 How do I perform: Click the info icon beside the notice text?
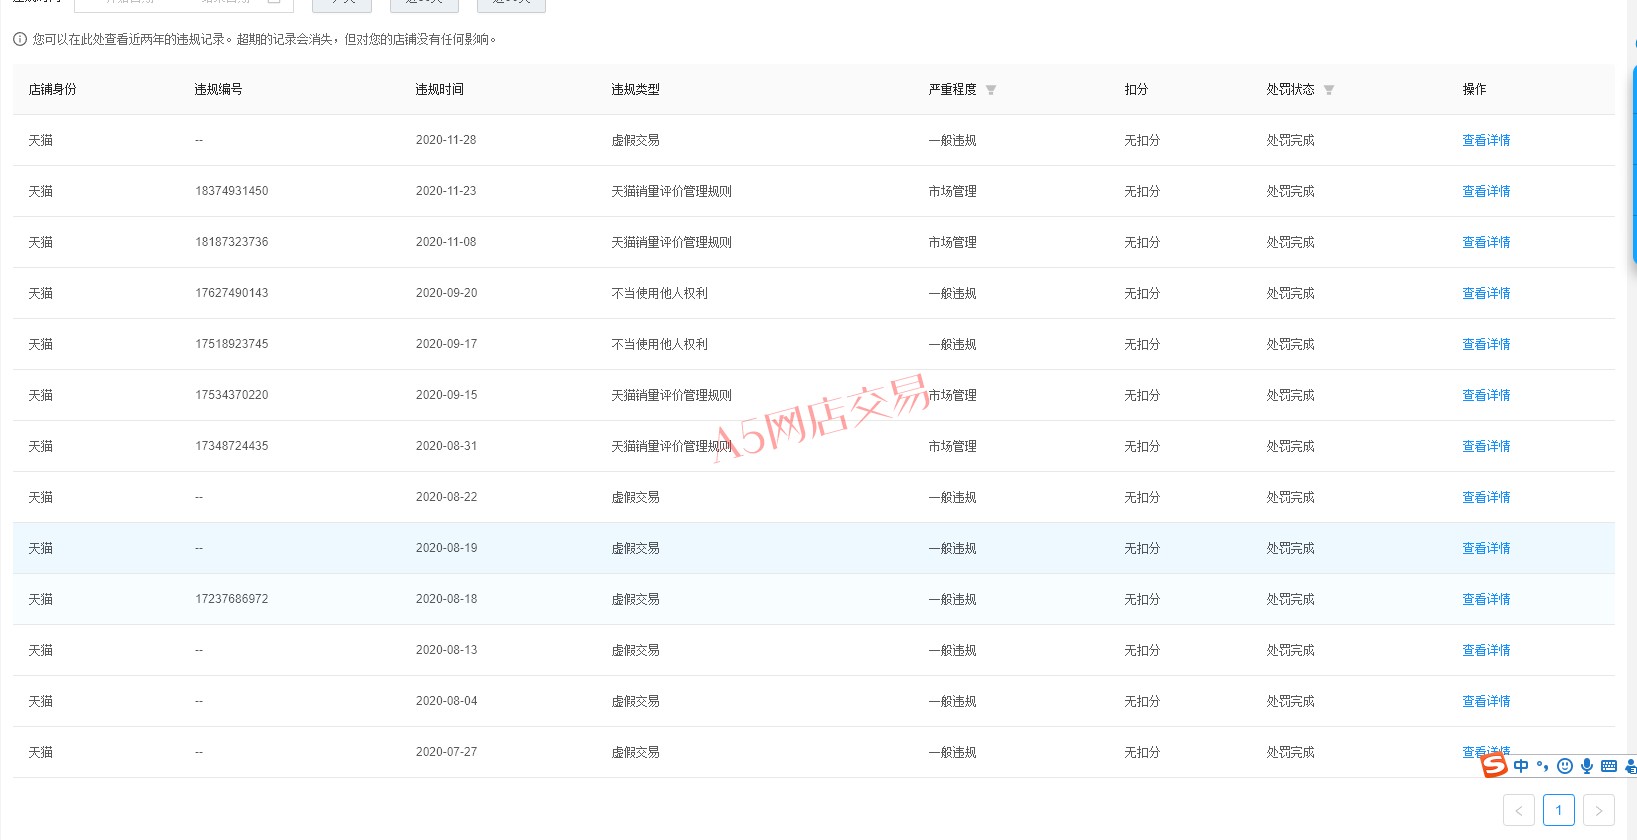[20, 40]
